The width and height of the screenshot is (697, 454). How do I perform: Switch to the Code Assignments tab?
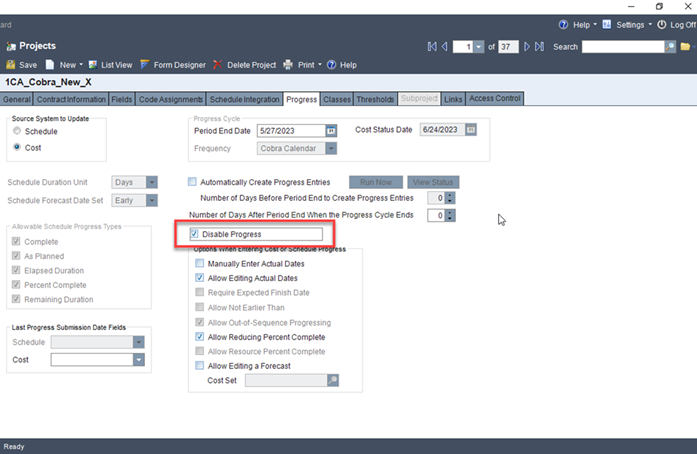click(x=170, y=99)
